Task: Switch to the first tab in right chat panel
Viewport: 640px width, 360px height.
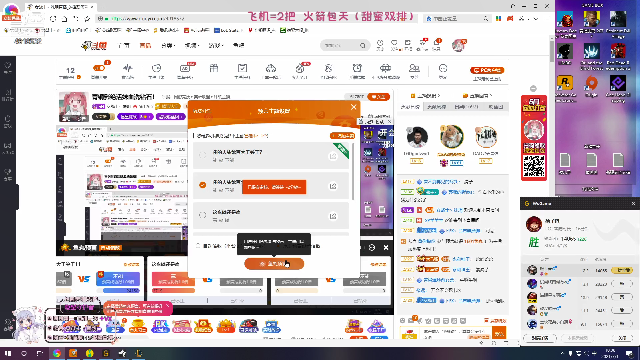Action: tap(410, 107)
